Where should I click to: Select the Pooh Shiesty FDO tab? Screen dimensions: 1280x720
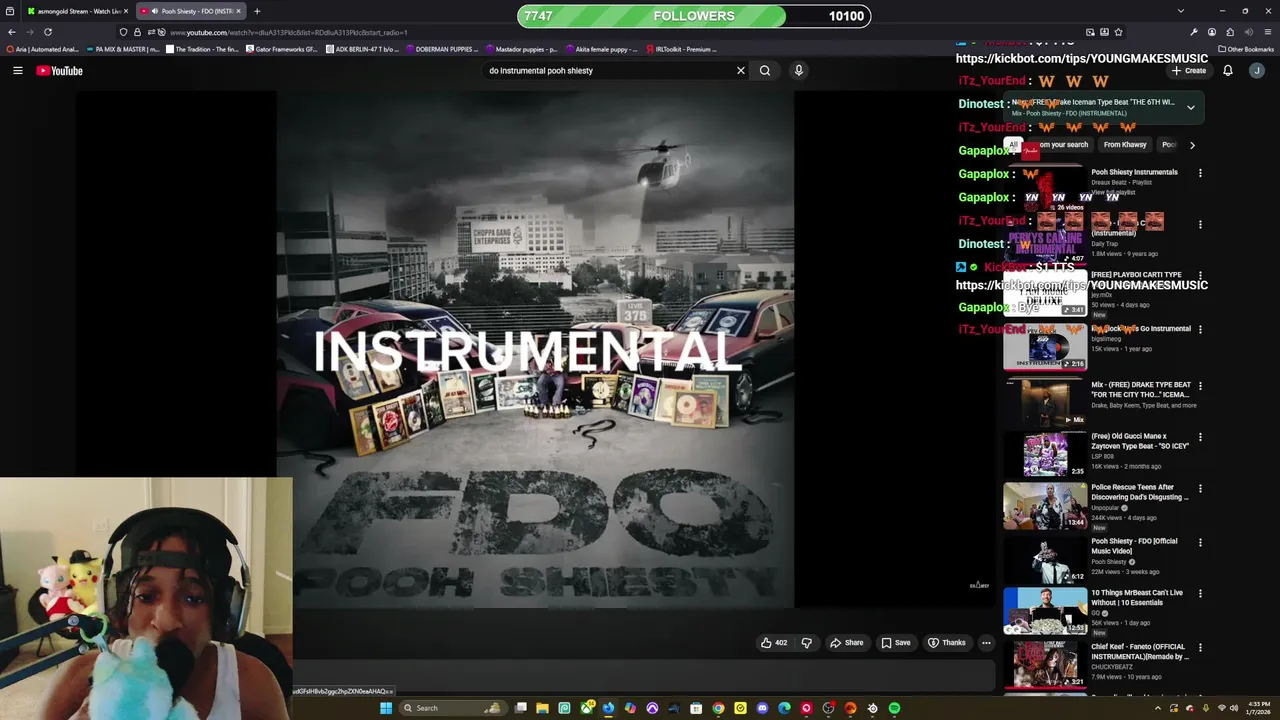(190, 11)
